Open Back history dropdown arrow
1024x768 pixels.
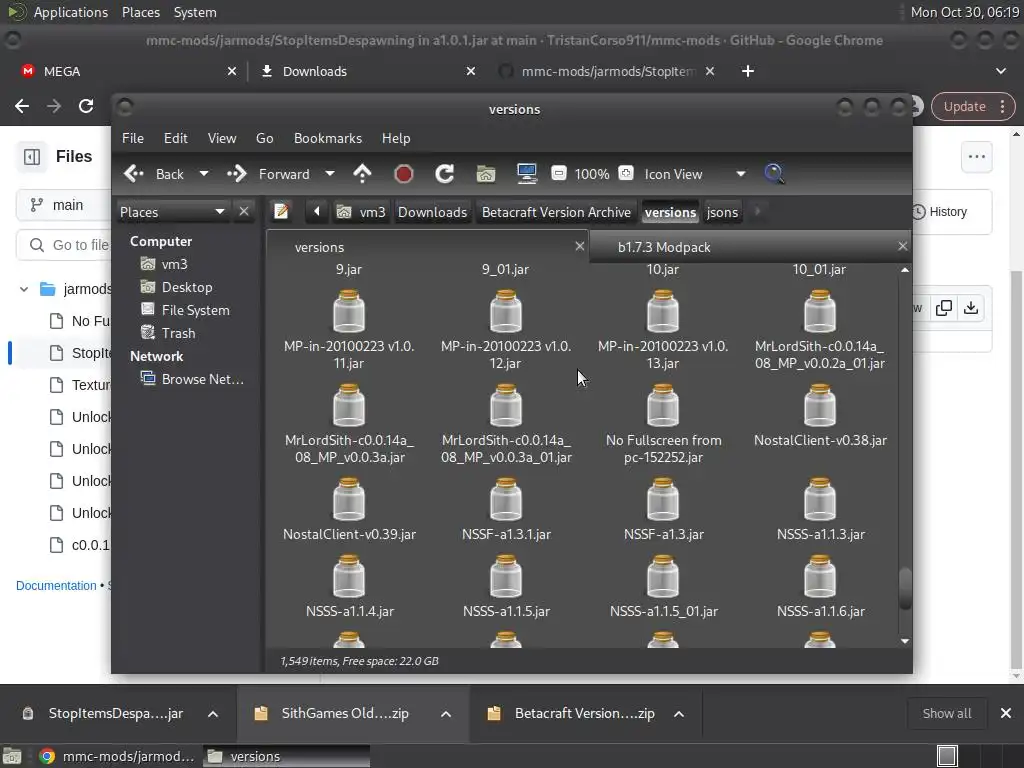click(x=204, y=174)
